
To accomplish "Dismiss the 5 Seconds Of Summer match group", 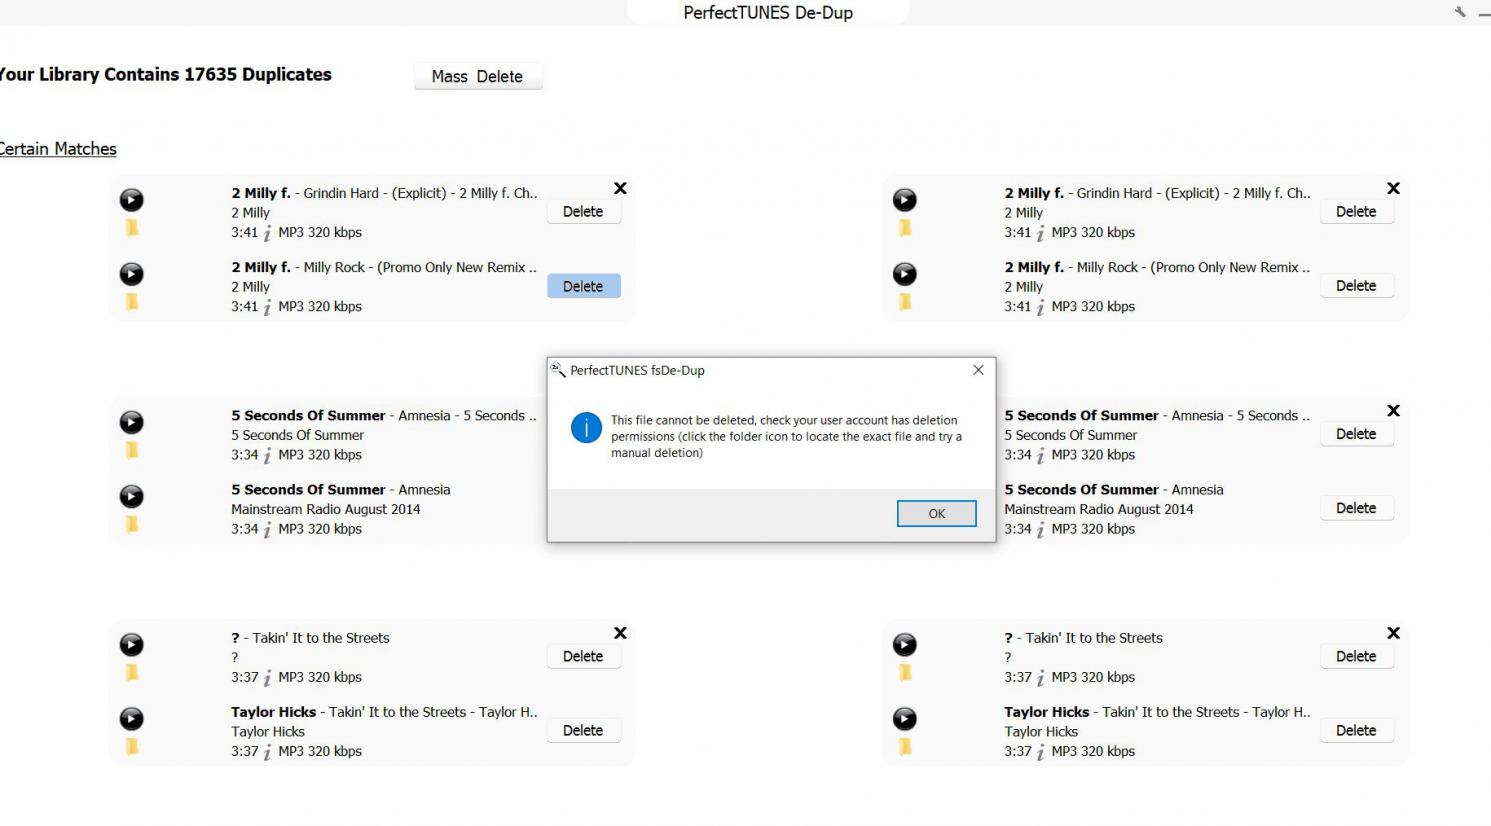I will pyautogui.click(x=1393, y=411).
